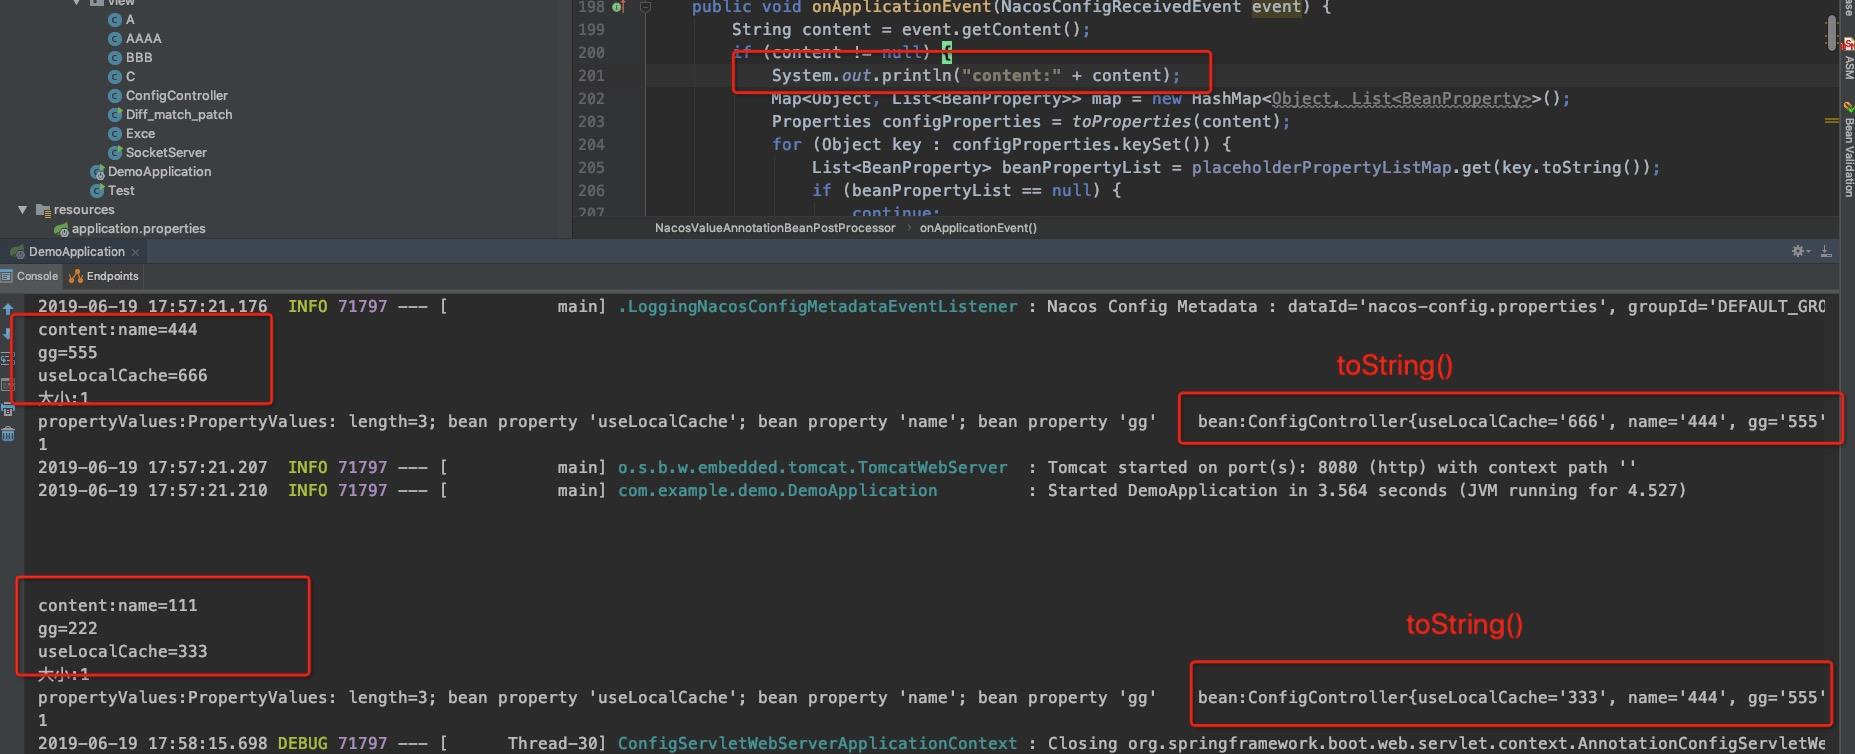Open the SocketServer class

(165, 153)
